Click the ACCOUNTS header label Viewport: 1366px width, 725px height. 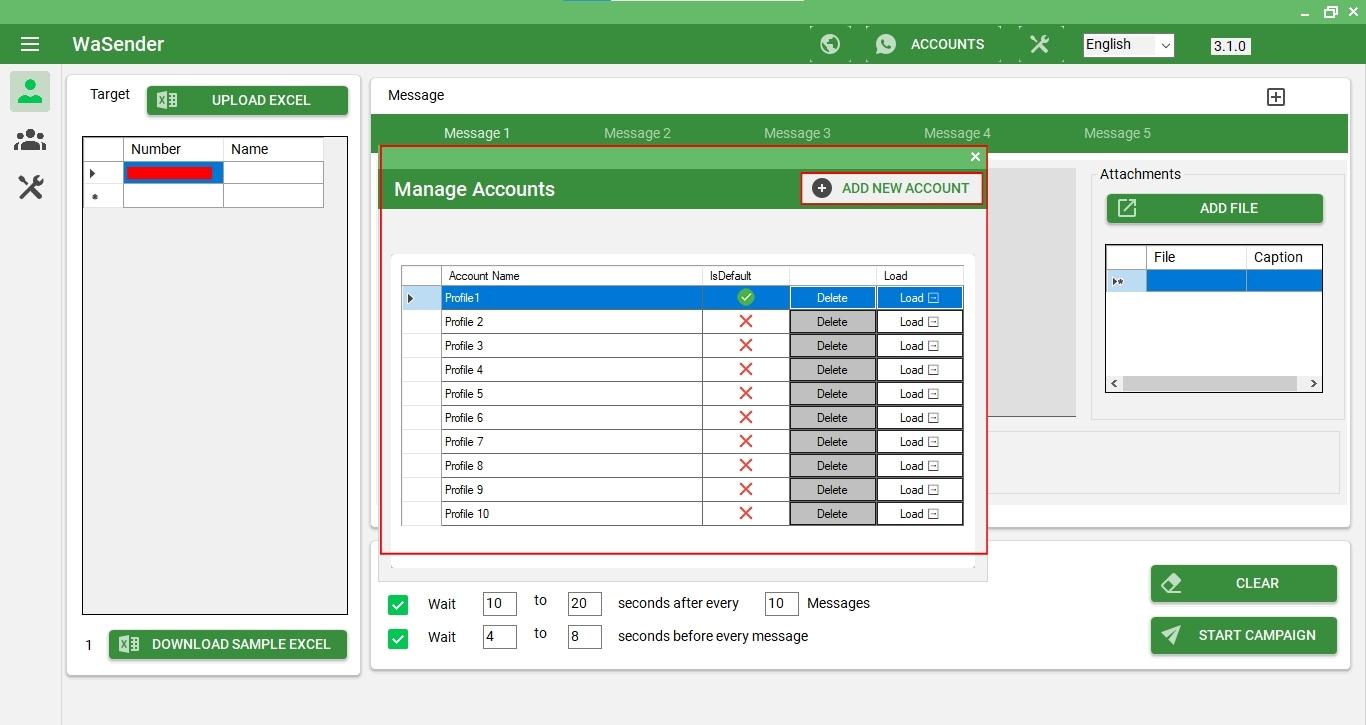click(947, 44)
